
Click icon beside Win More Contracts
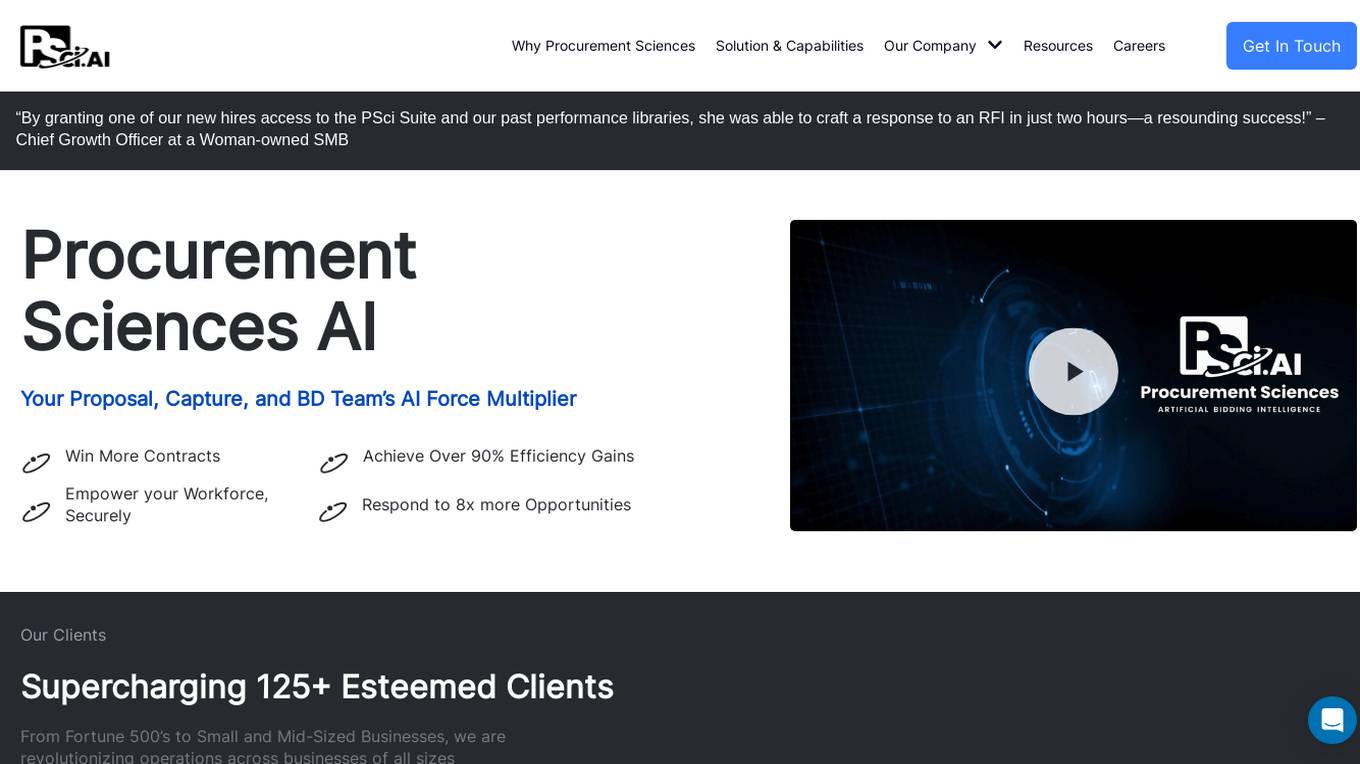(36, 463)
